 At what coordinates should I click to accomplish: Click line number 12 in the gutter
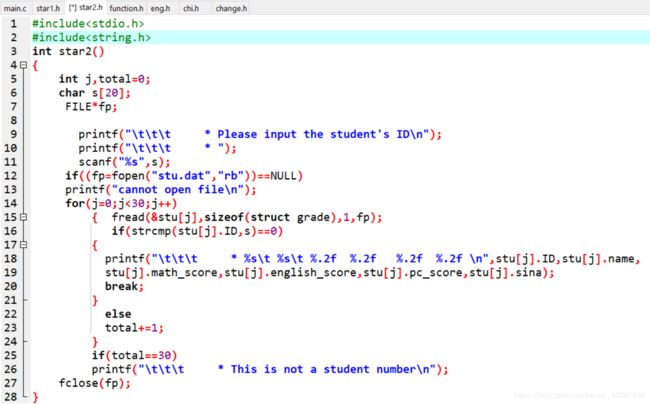(x=10, y=176)
